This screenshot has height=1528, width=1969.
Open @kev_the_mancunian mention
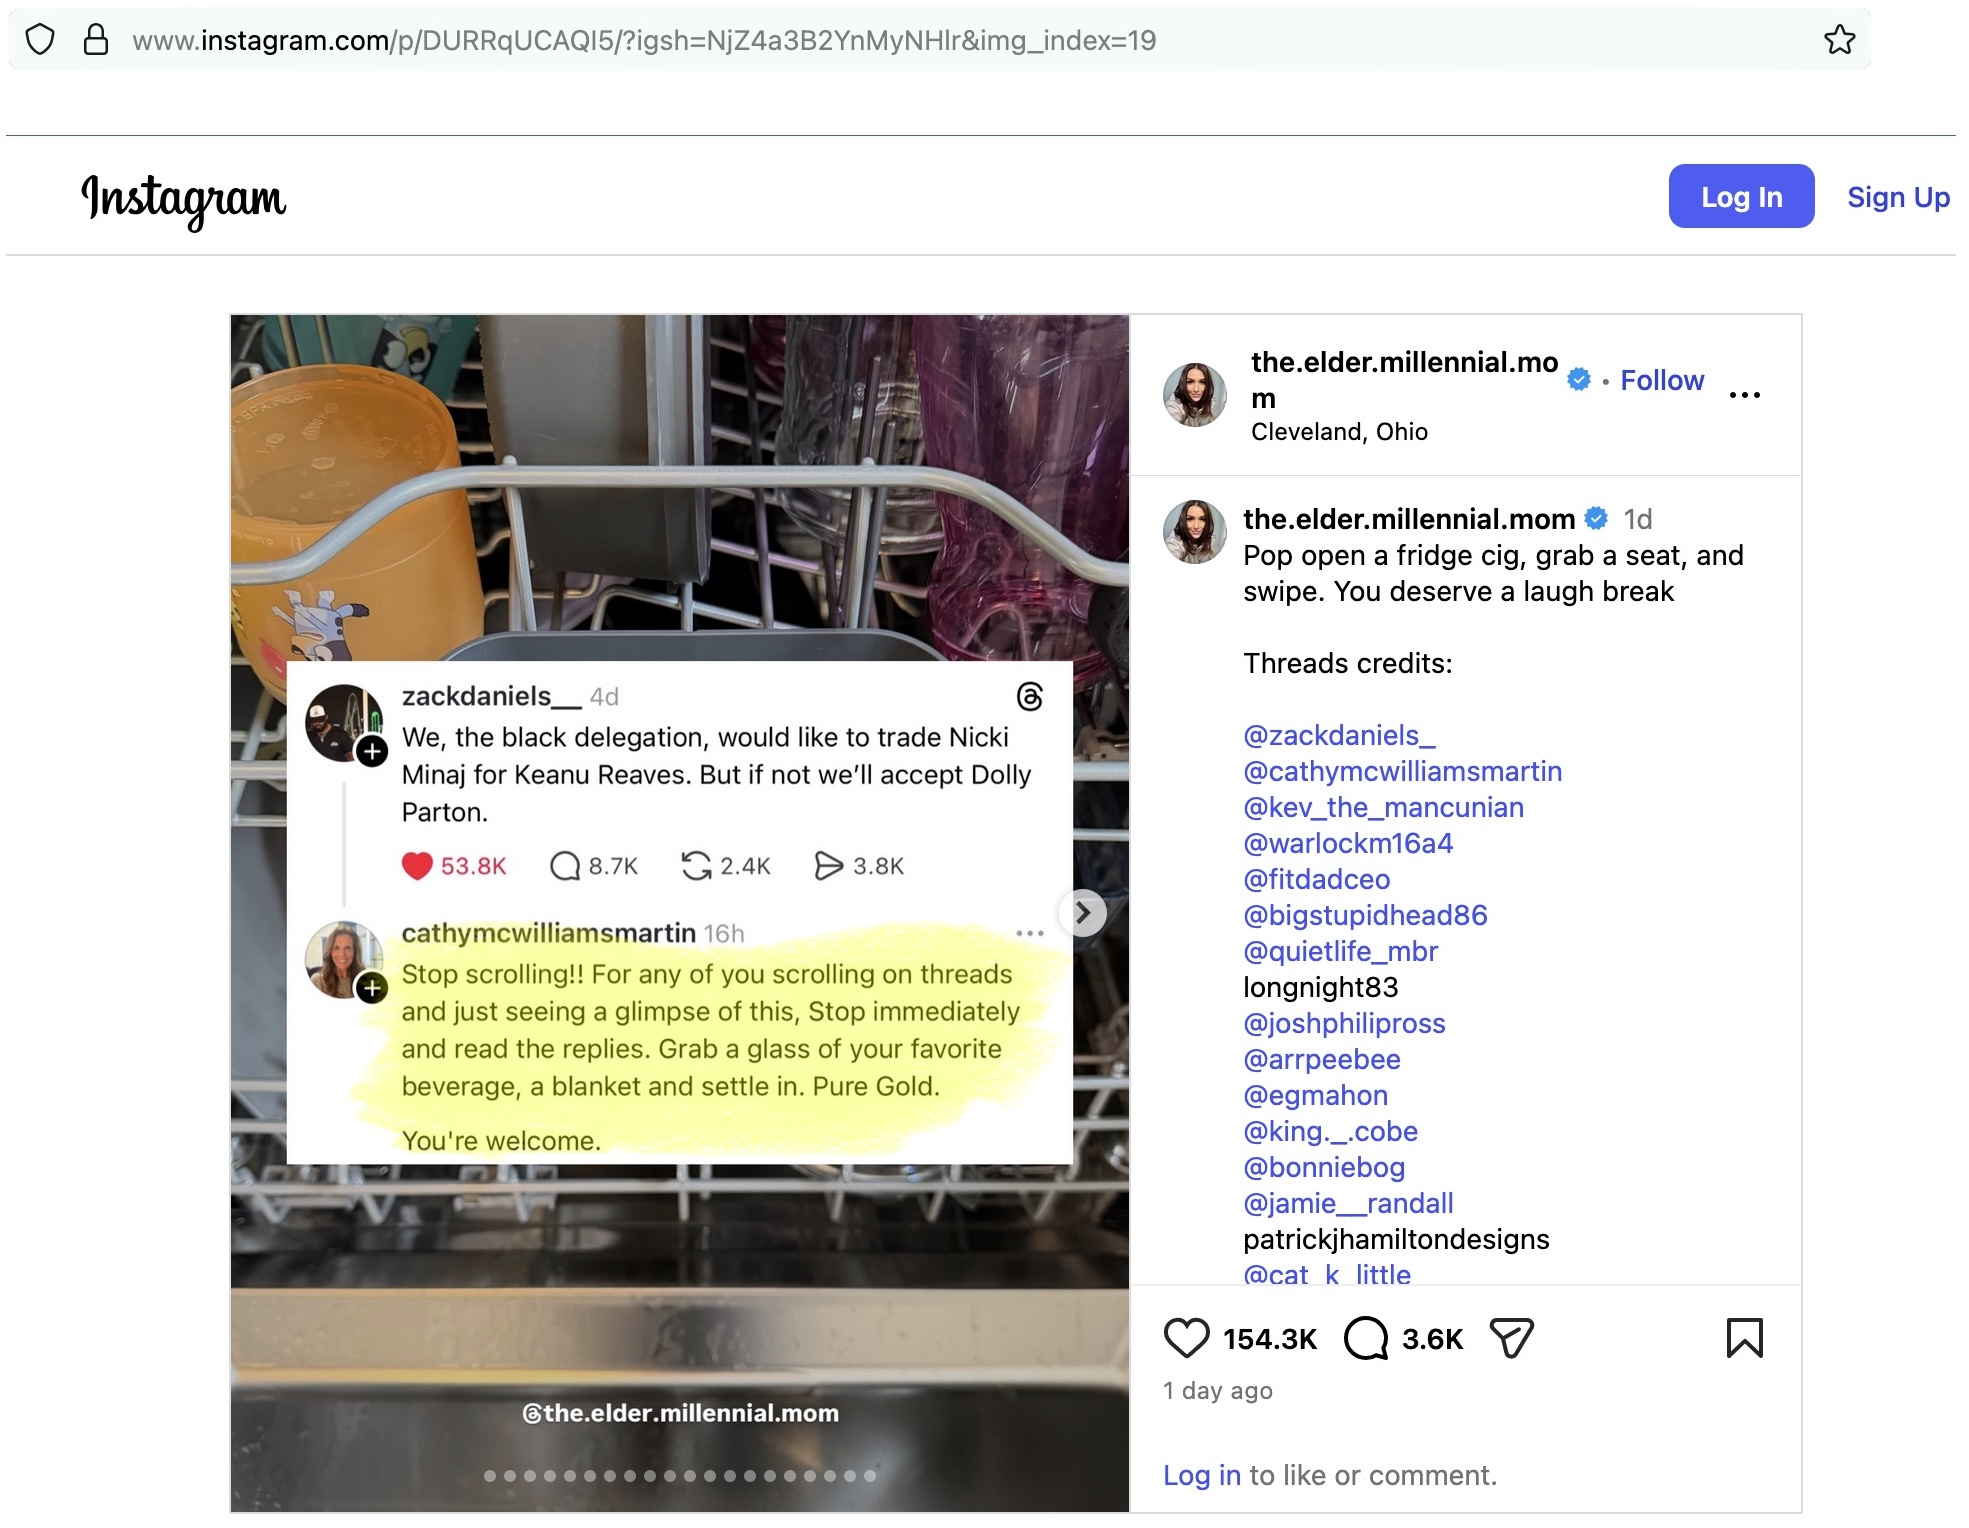click(x=1383, y=807)
